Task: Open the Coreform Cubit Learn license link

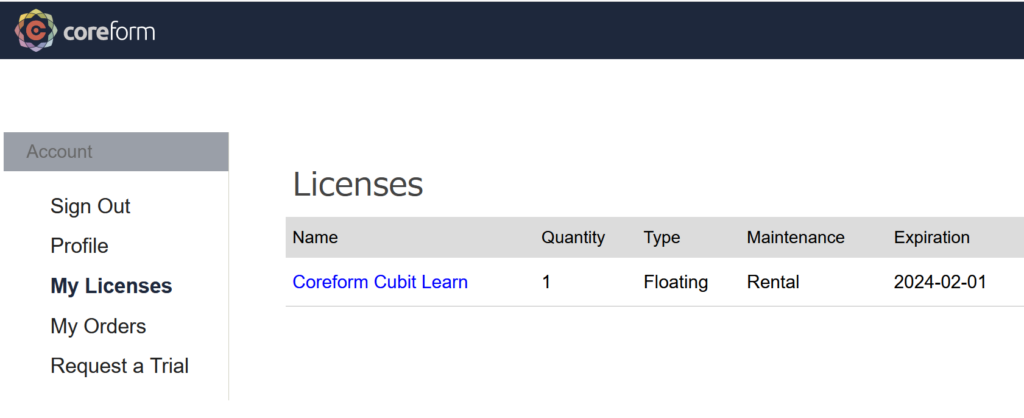Action: coord(380,282)
